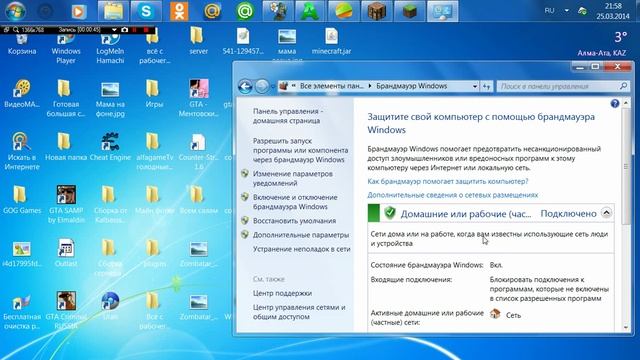Open the Windows Start orb
Image resolution: width=640 pixels, height=360 pixels.
(x=16, y=11)
